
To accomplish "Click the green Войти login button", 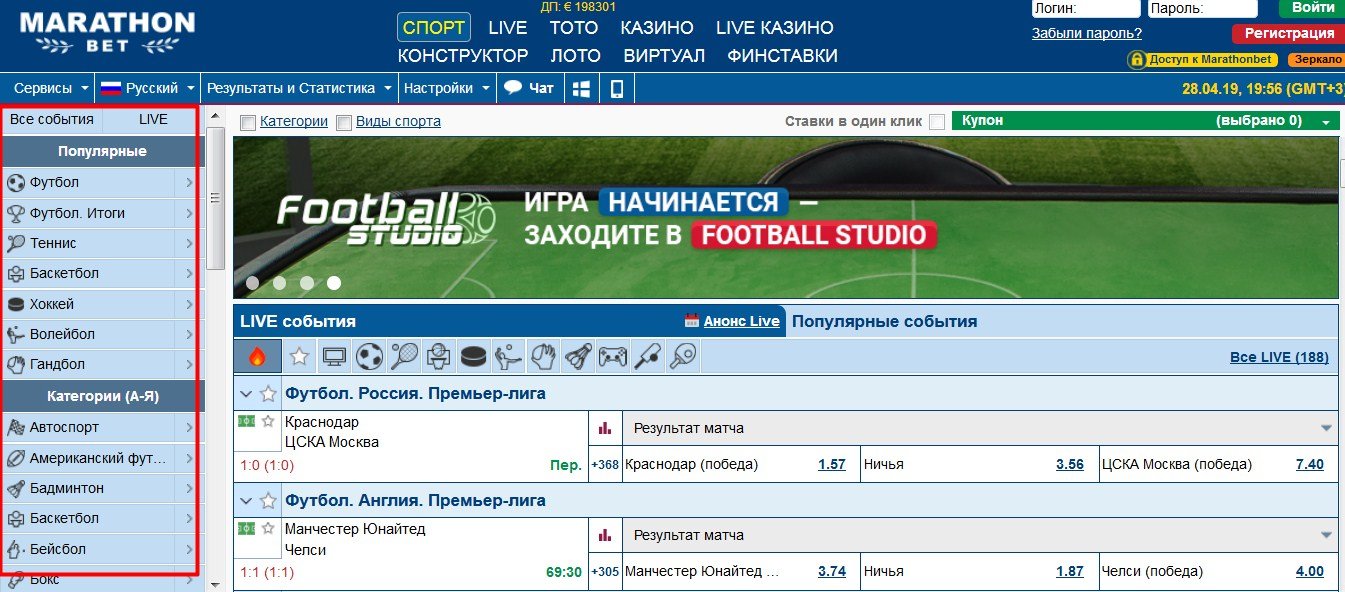I will click(x=1312, y=8).
